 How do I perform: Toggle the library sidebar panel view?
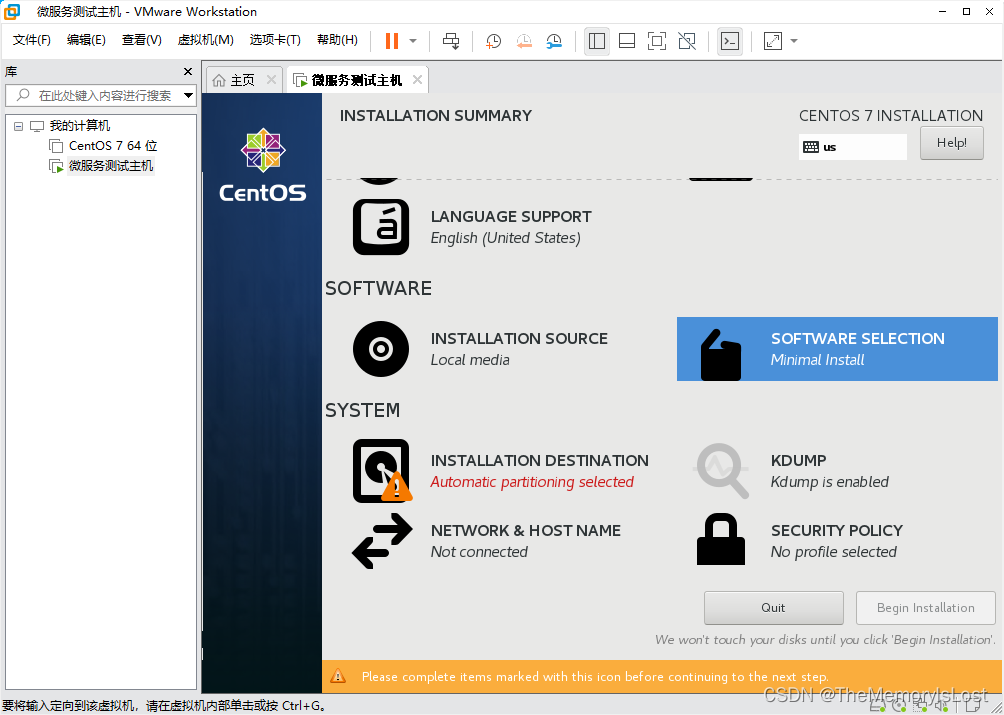597,41
